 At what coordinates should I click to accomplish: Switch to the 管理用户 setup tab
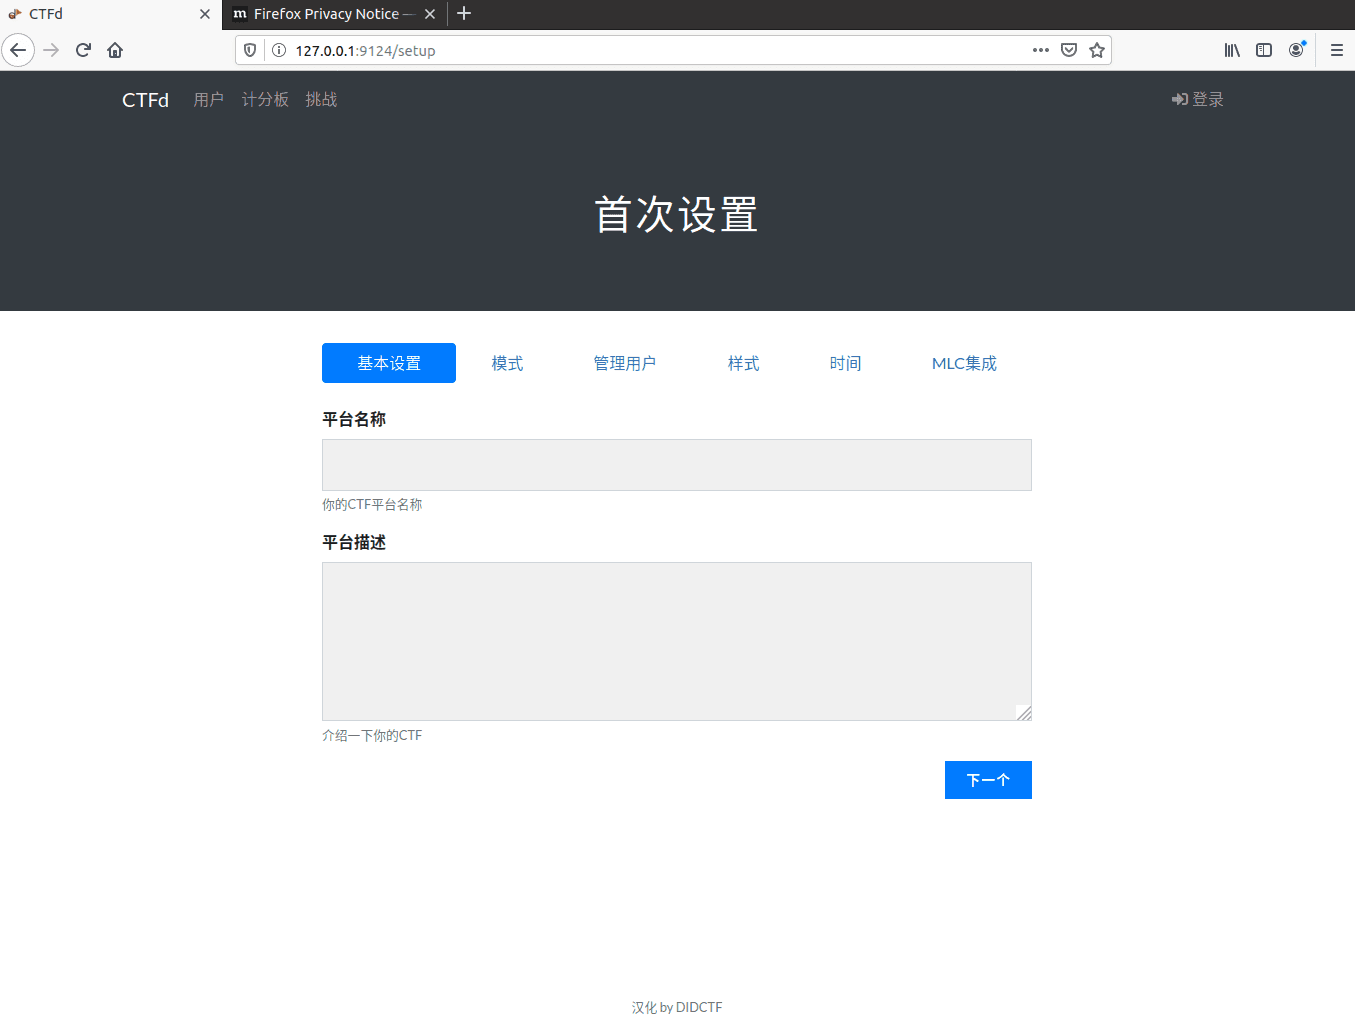(625, 363)
